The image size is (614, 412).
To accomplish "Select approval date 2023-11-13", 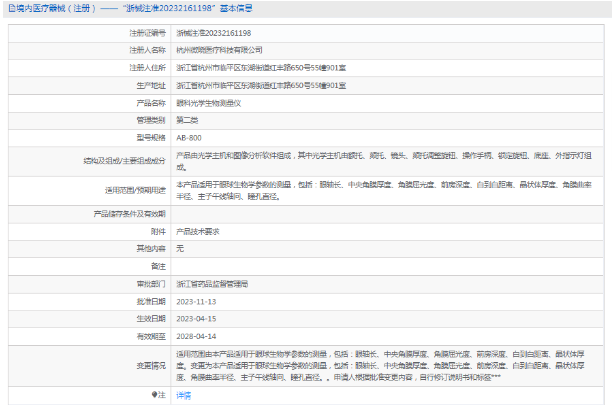I will [x=196, y=300].
